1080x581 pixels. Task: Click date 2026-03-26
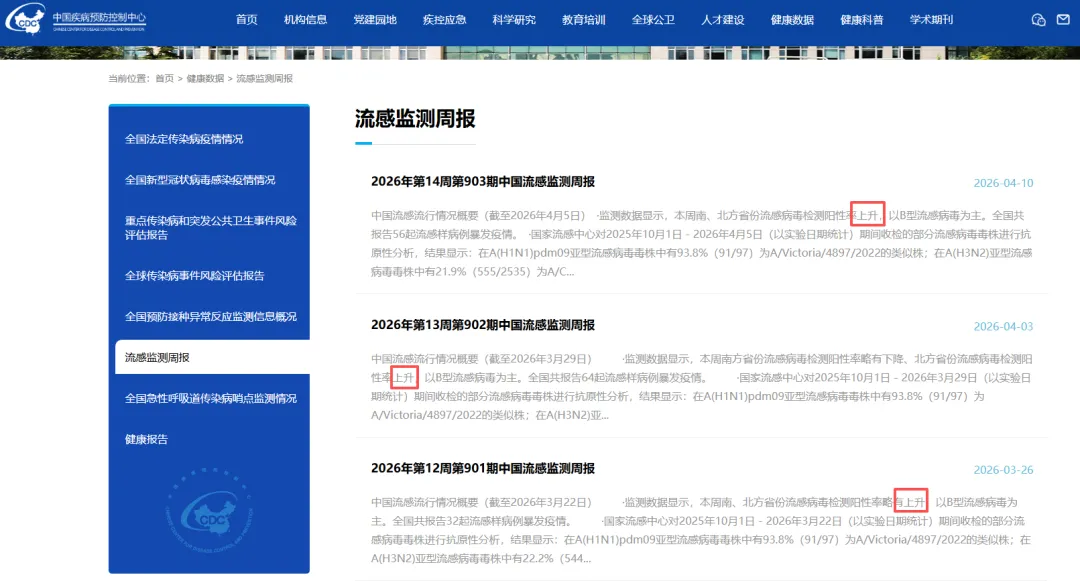coord(1003,469)
